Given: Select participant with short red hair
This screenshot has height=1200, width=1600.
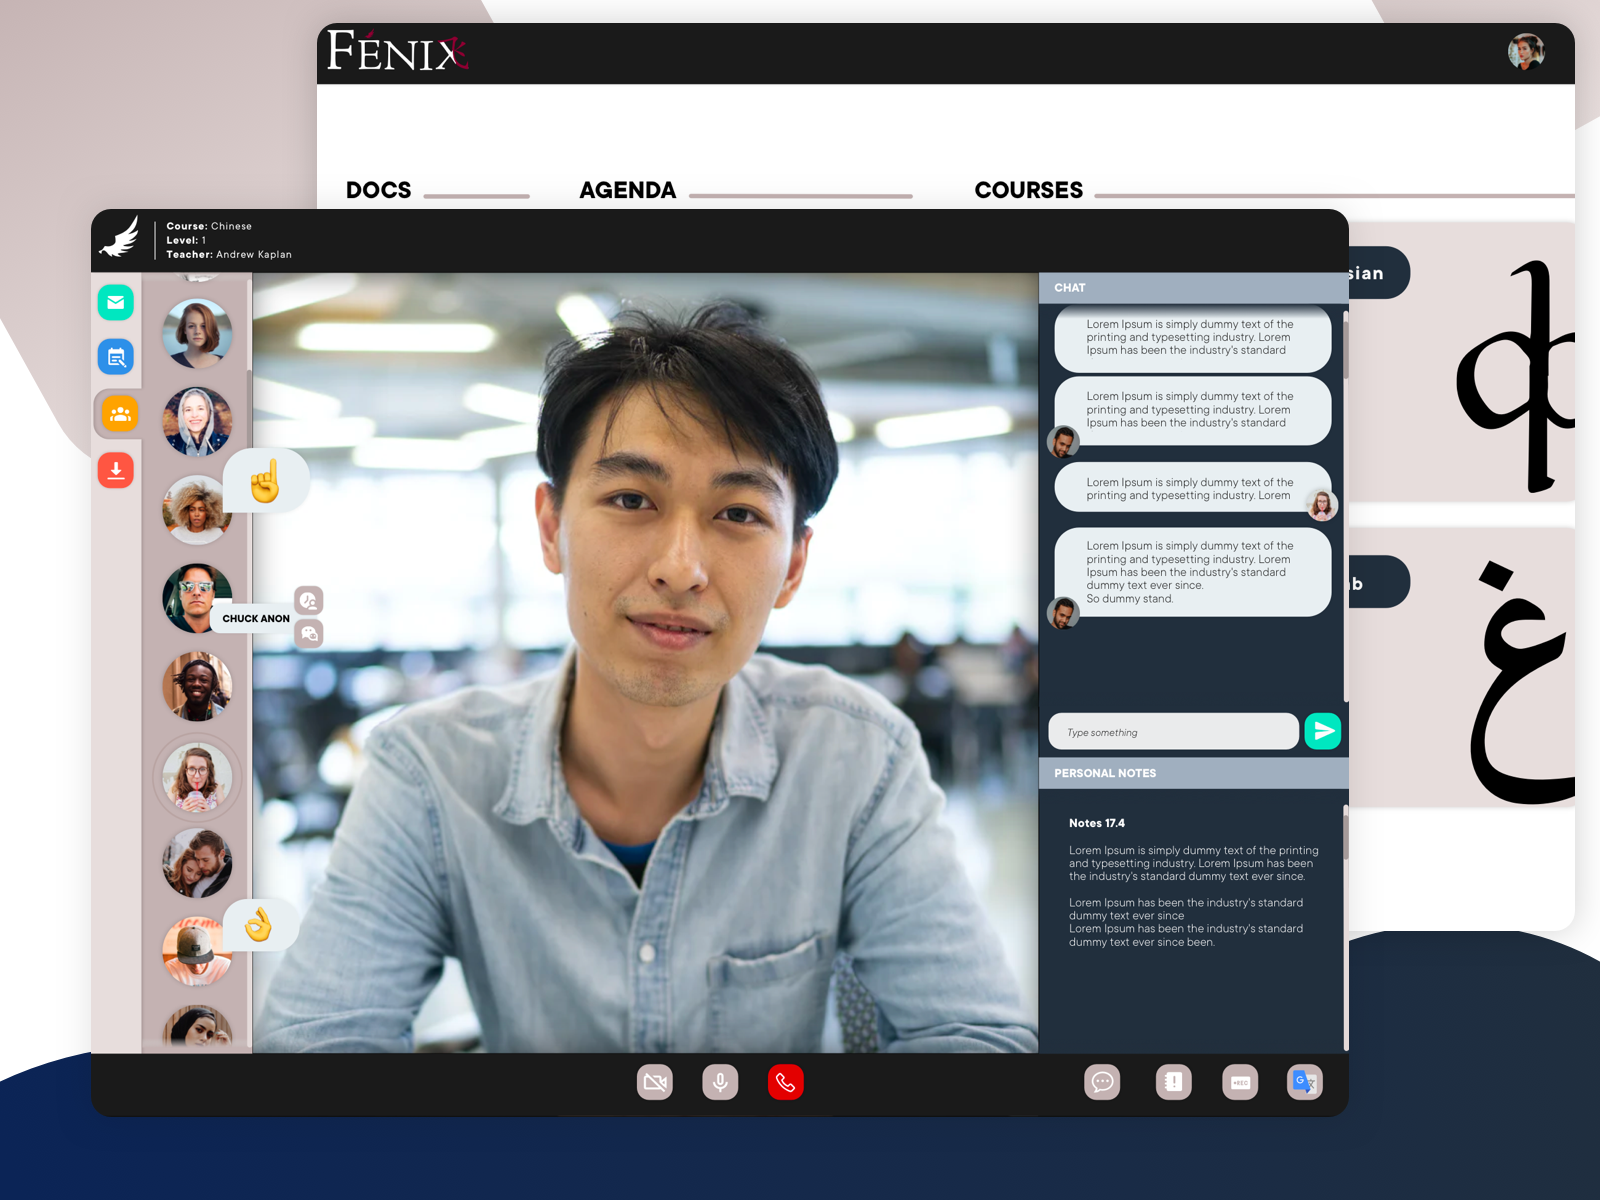Looking at the screenshot, I should pyautogui.click(x=197, y=333).
